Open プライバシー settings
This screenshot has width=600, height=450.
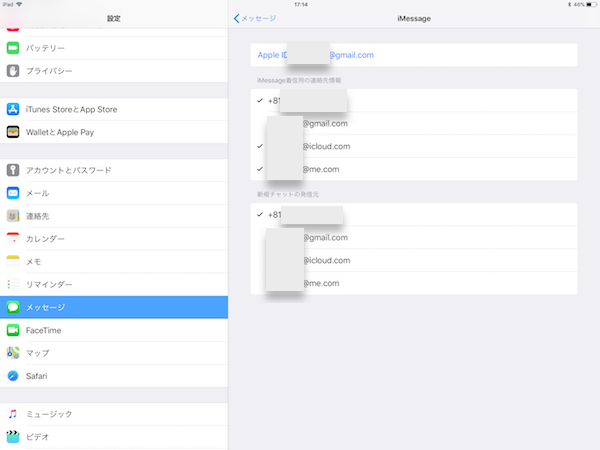tap(114, 71)
